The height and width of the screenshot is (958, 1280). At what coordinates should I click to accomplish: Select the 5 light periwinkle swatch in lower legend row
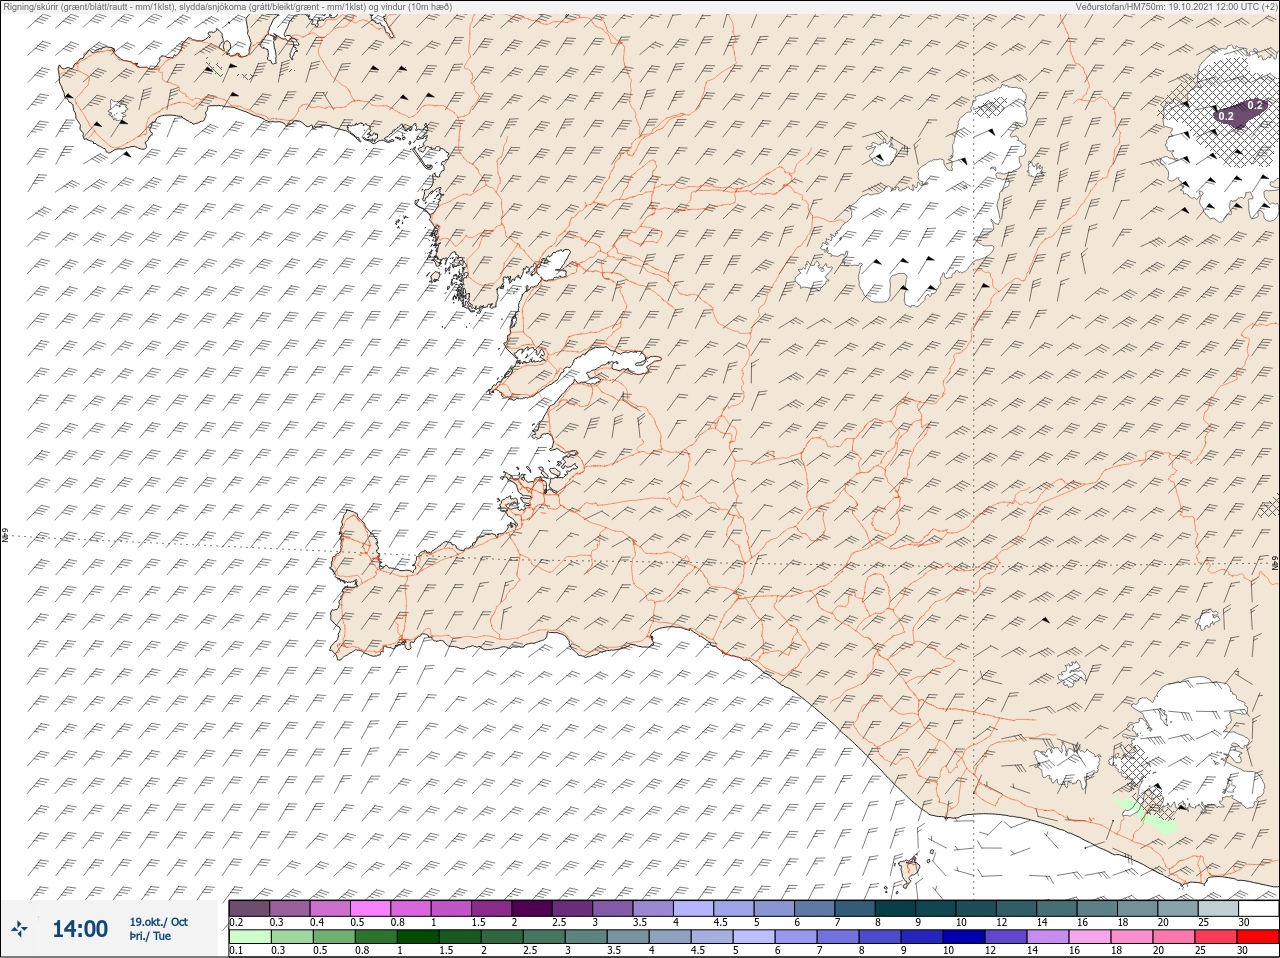[754, 937]
